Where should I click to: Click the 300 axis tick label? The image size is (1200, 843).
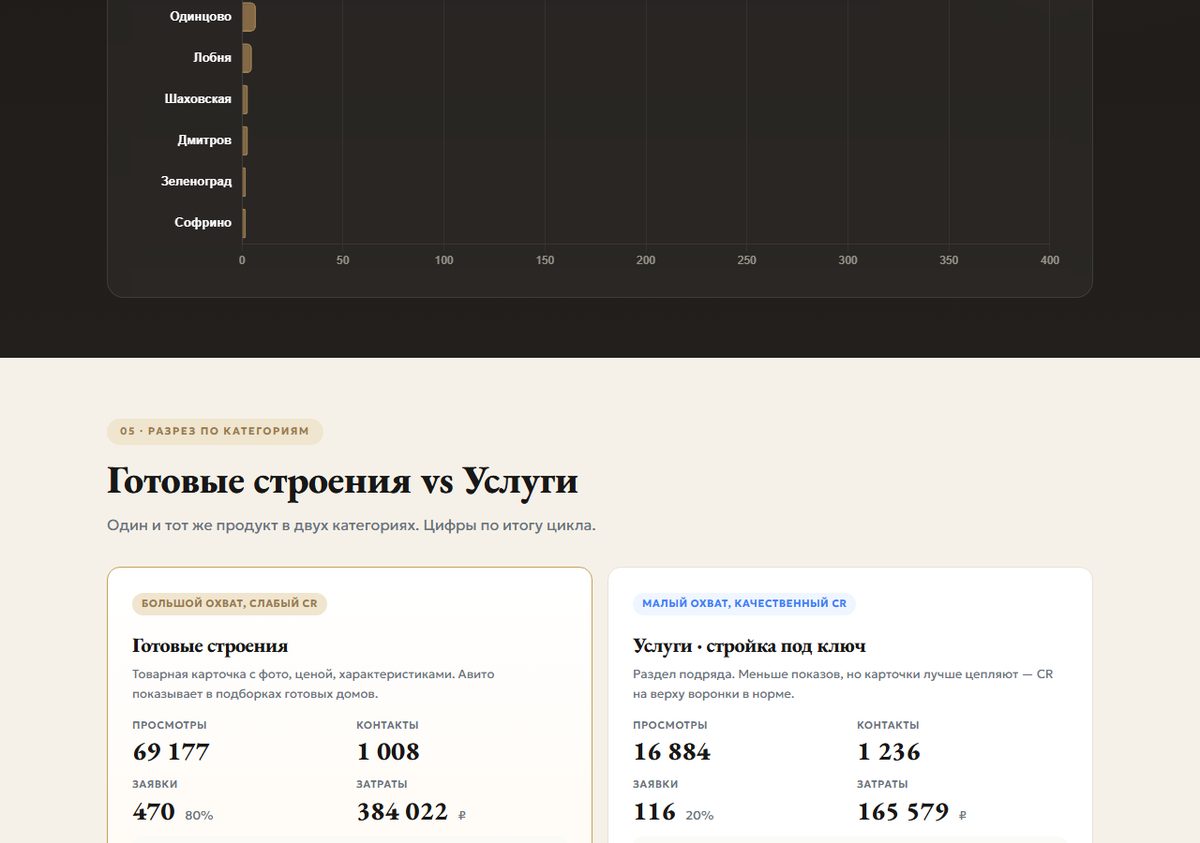click(848, 260)
